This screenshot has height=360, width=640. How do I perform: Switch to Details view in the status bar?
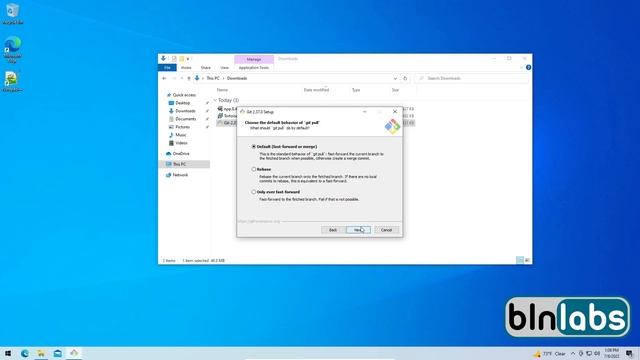click(x=520, y=260)
